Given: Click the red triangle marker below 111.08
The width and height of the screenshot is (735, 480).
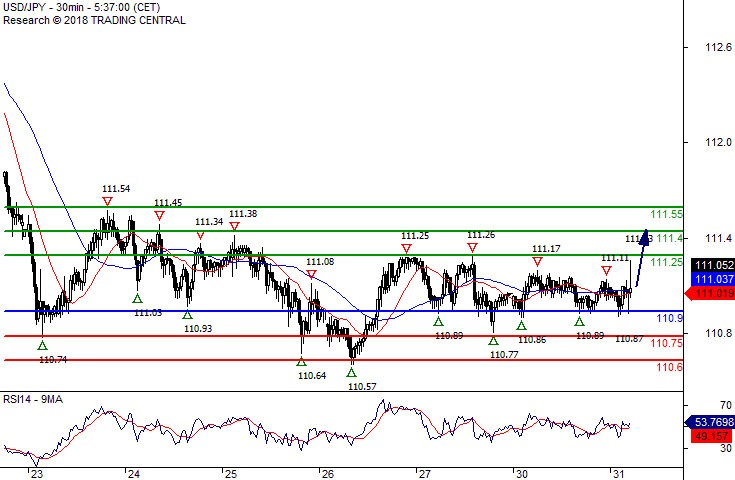Looking at the screenshot, I should (x=311, y=274).
